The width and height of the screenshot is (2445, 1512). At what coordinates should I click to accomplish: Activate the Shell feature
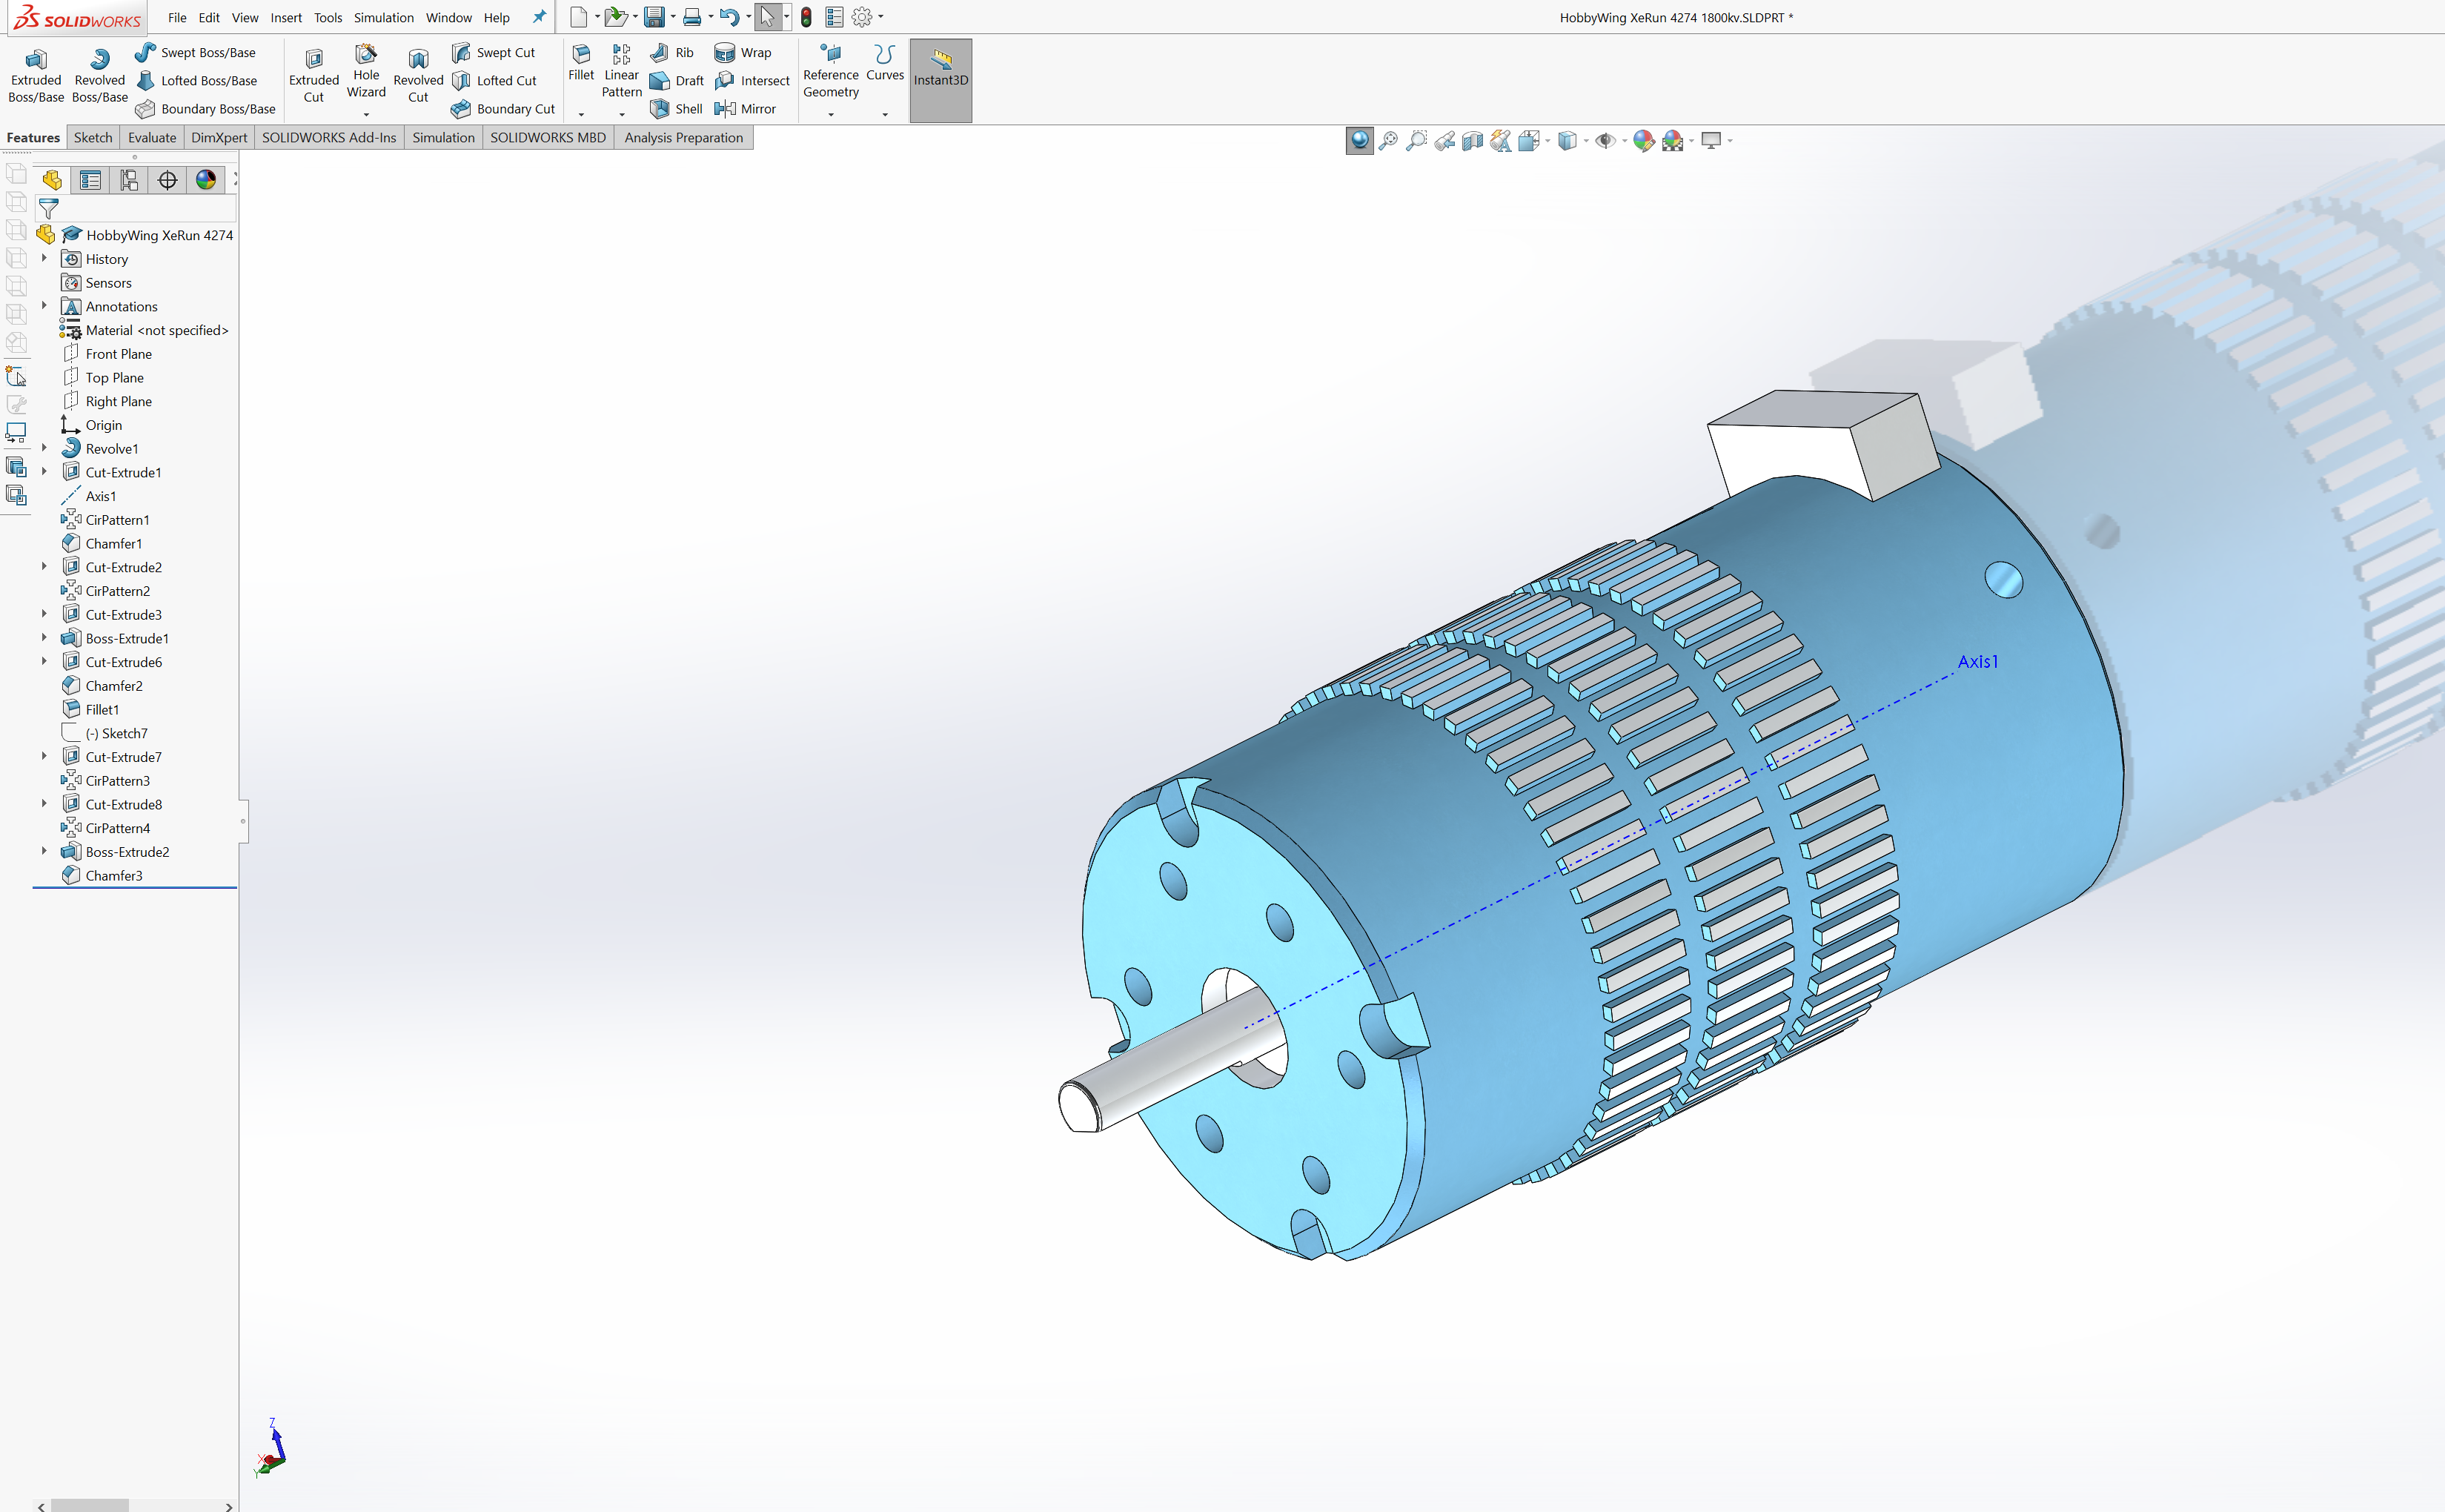(x=676, y=108)
